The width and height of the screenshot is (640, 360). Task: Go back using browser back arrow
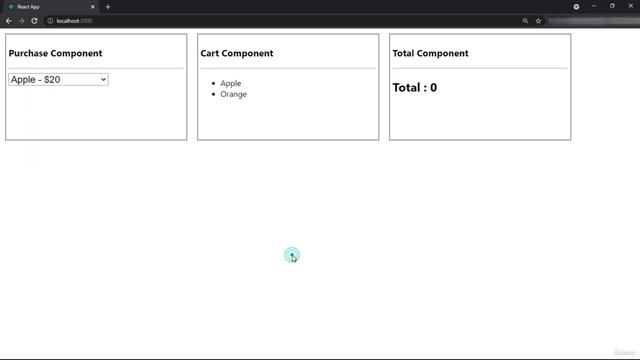9,21
